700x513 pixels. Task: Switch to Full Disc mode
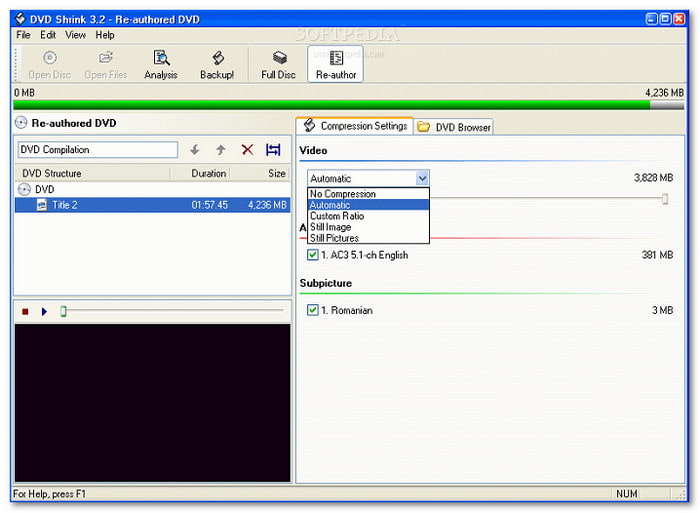tap(279, 64)
